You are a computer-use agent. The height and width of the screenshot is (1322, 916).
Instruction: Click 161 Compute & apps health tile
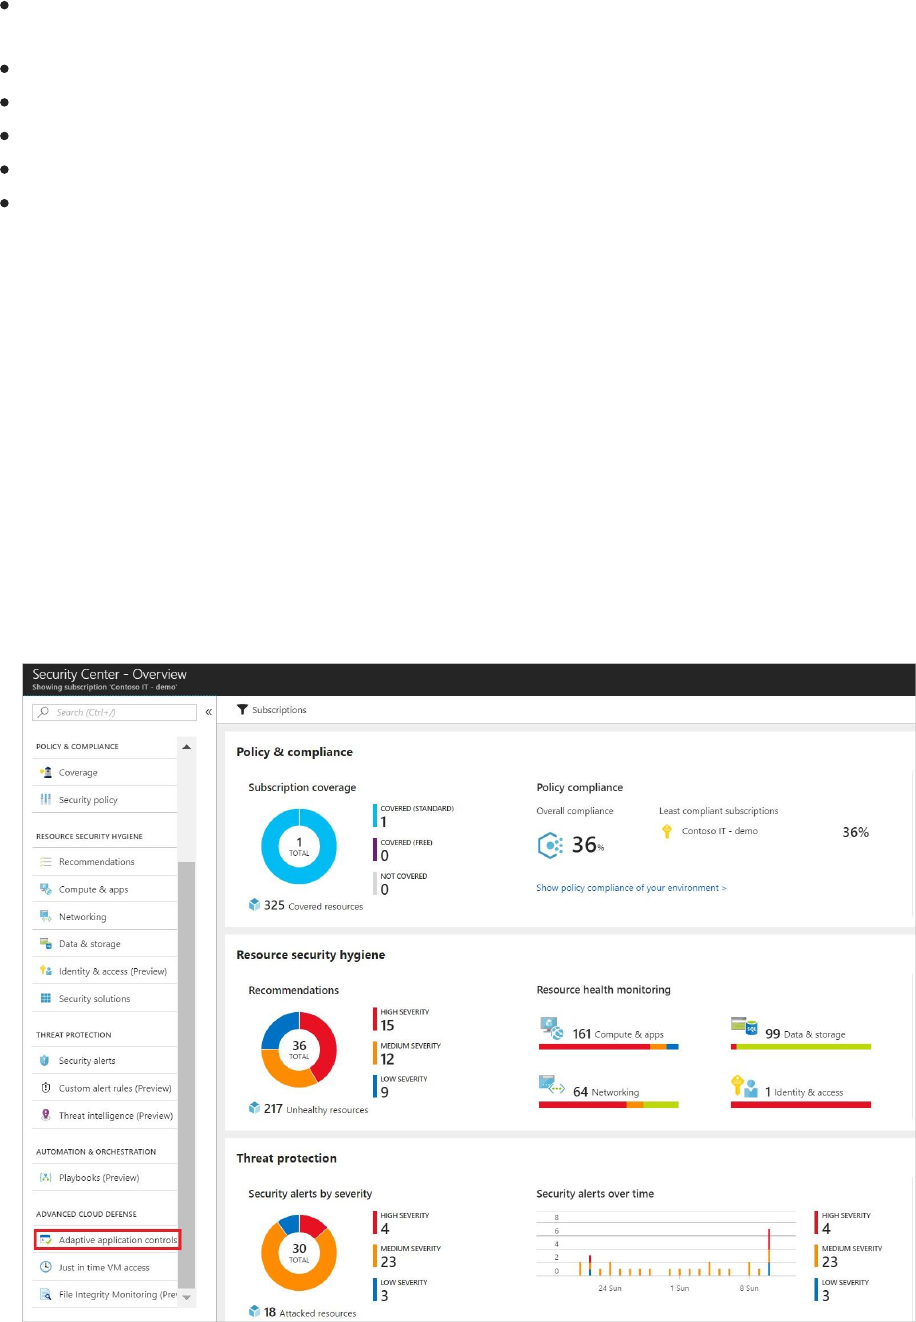(x=609, y=1033)
